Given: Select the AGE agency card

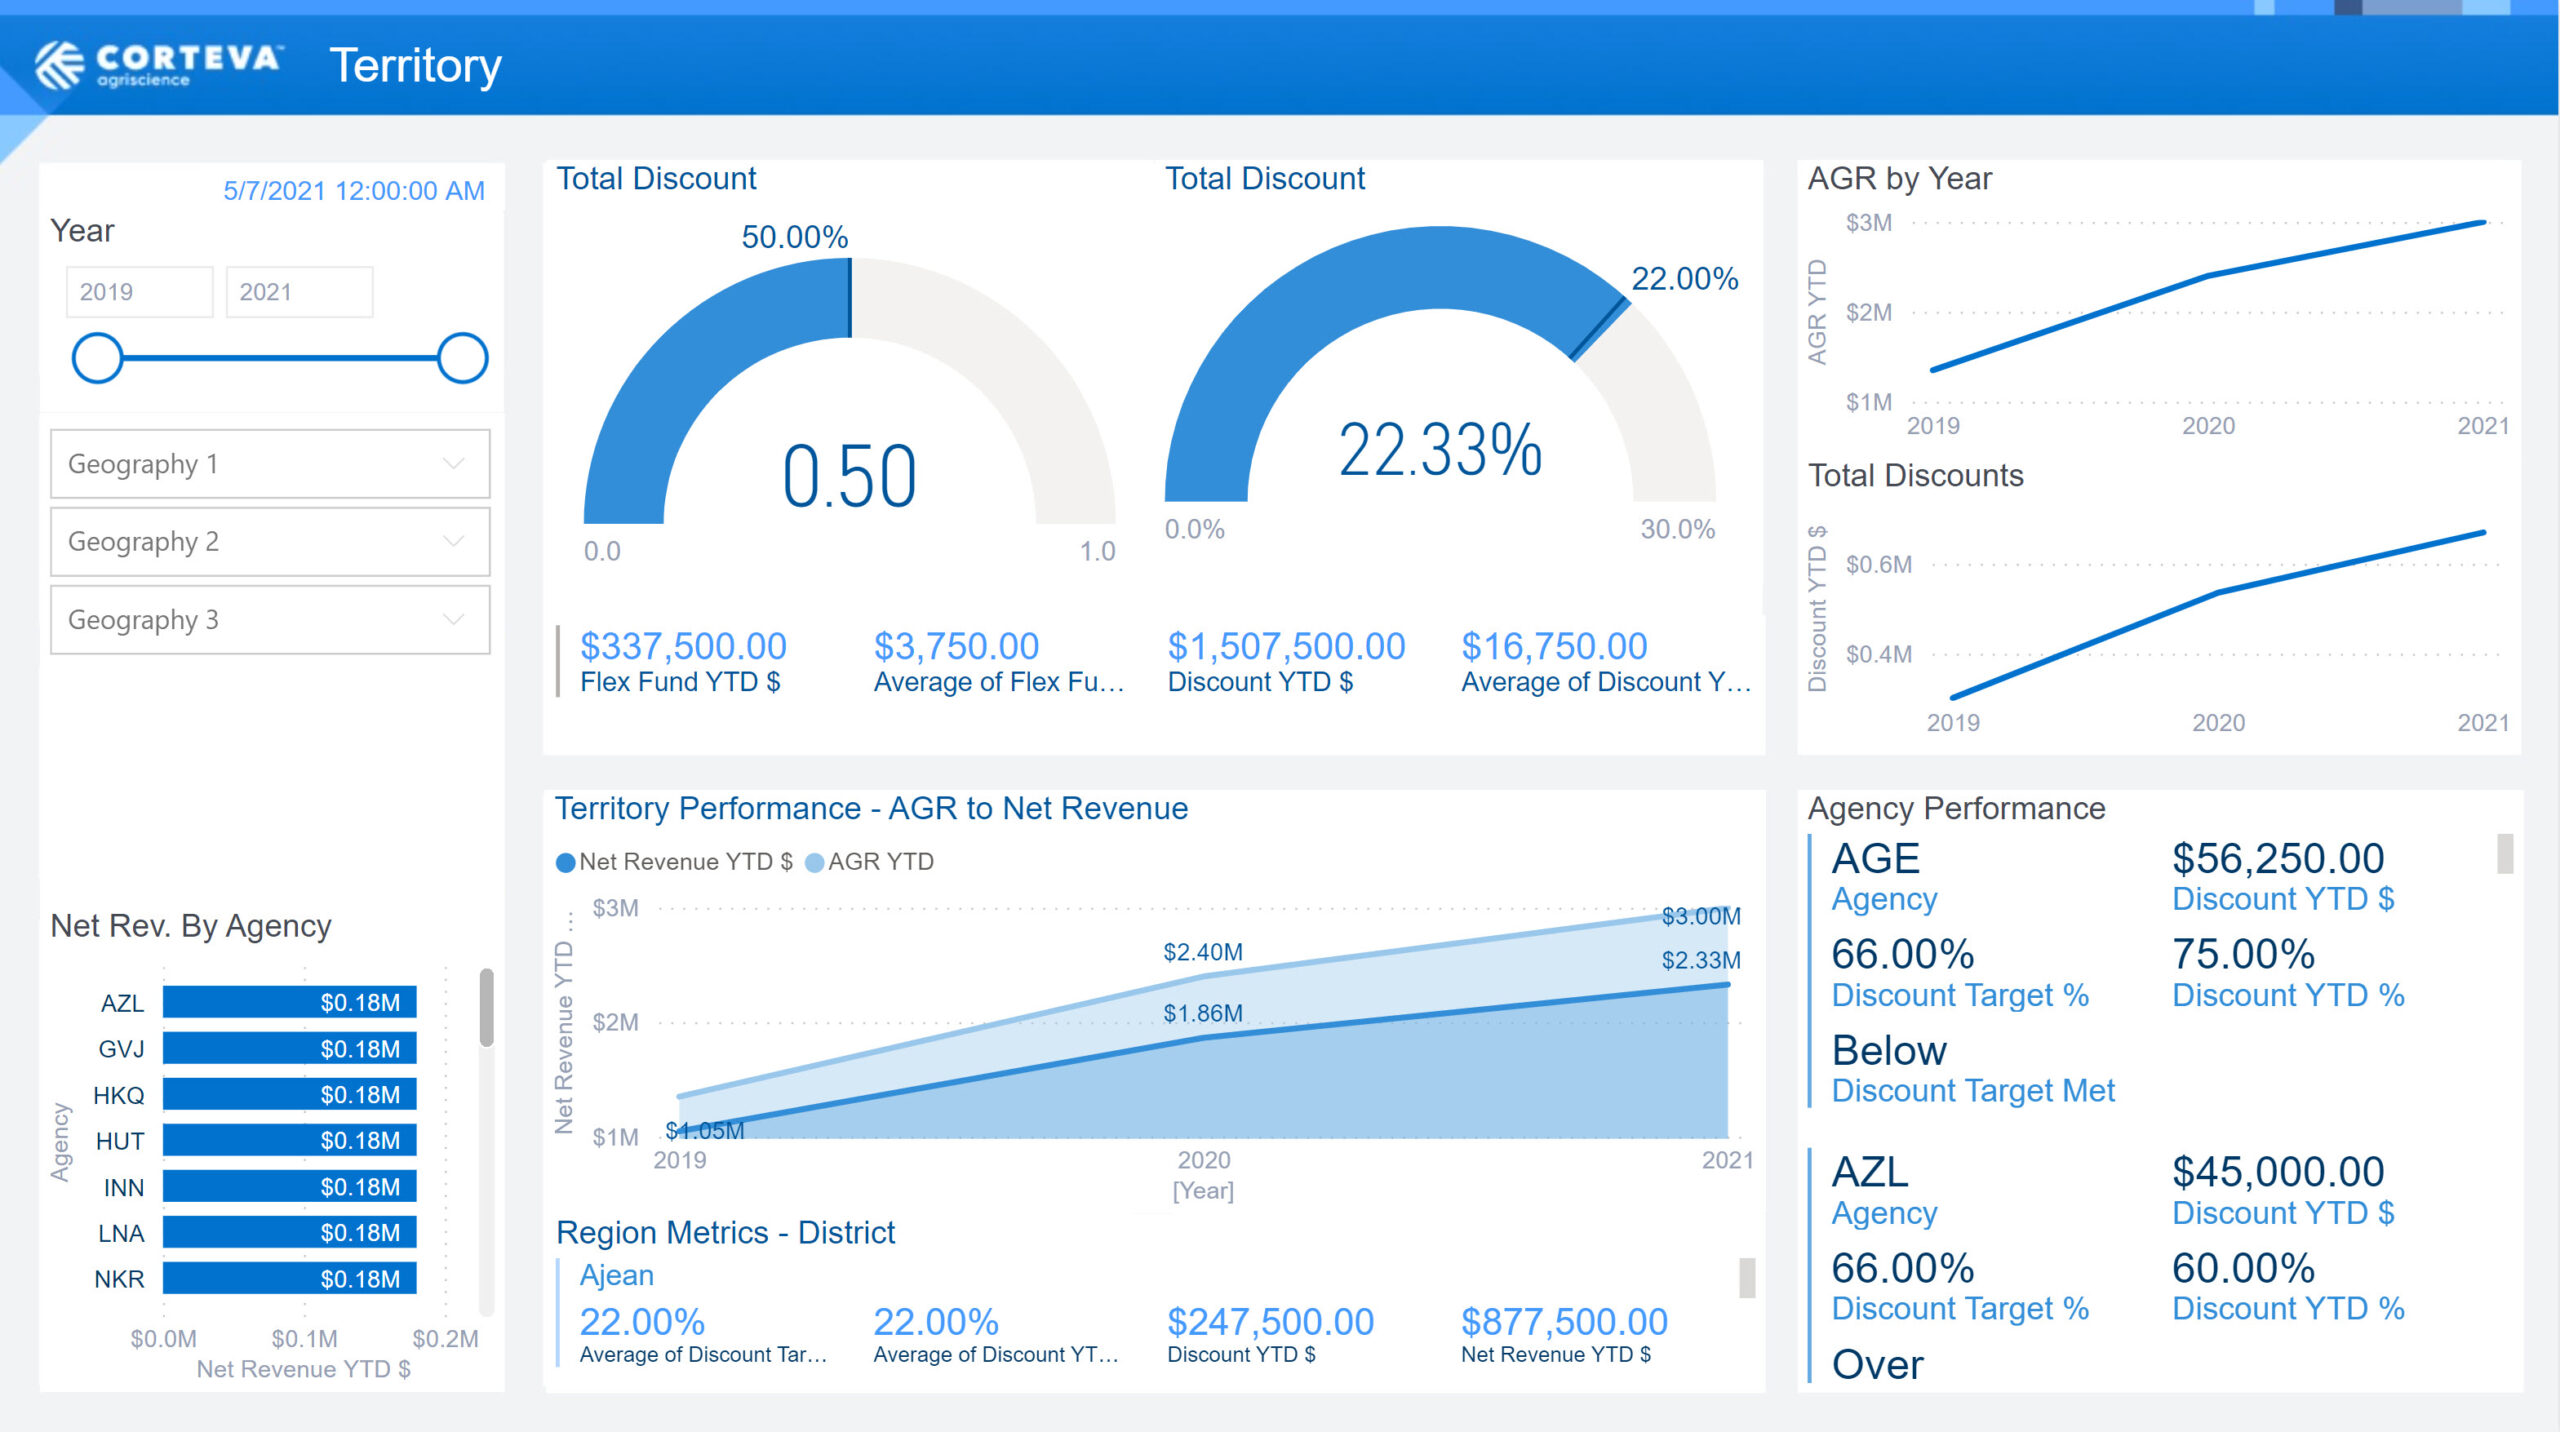Looking at the screenshot, I should pyautogui.click(x=1876, y=860).
